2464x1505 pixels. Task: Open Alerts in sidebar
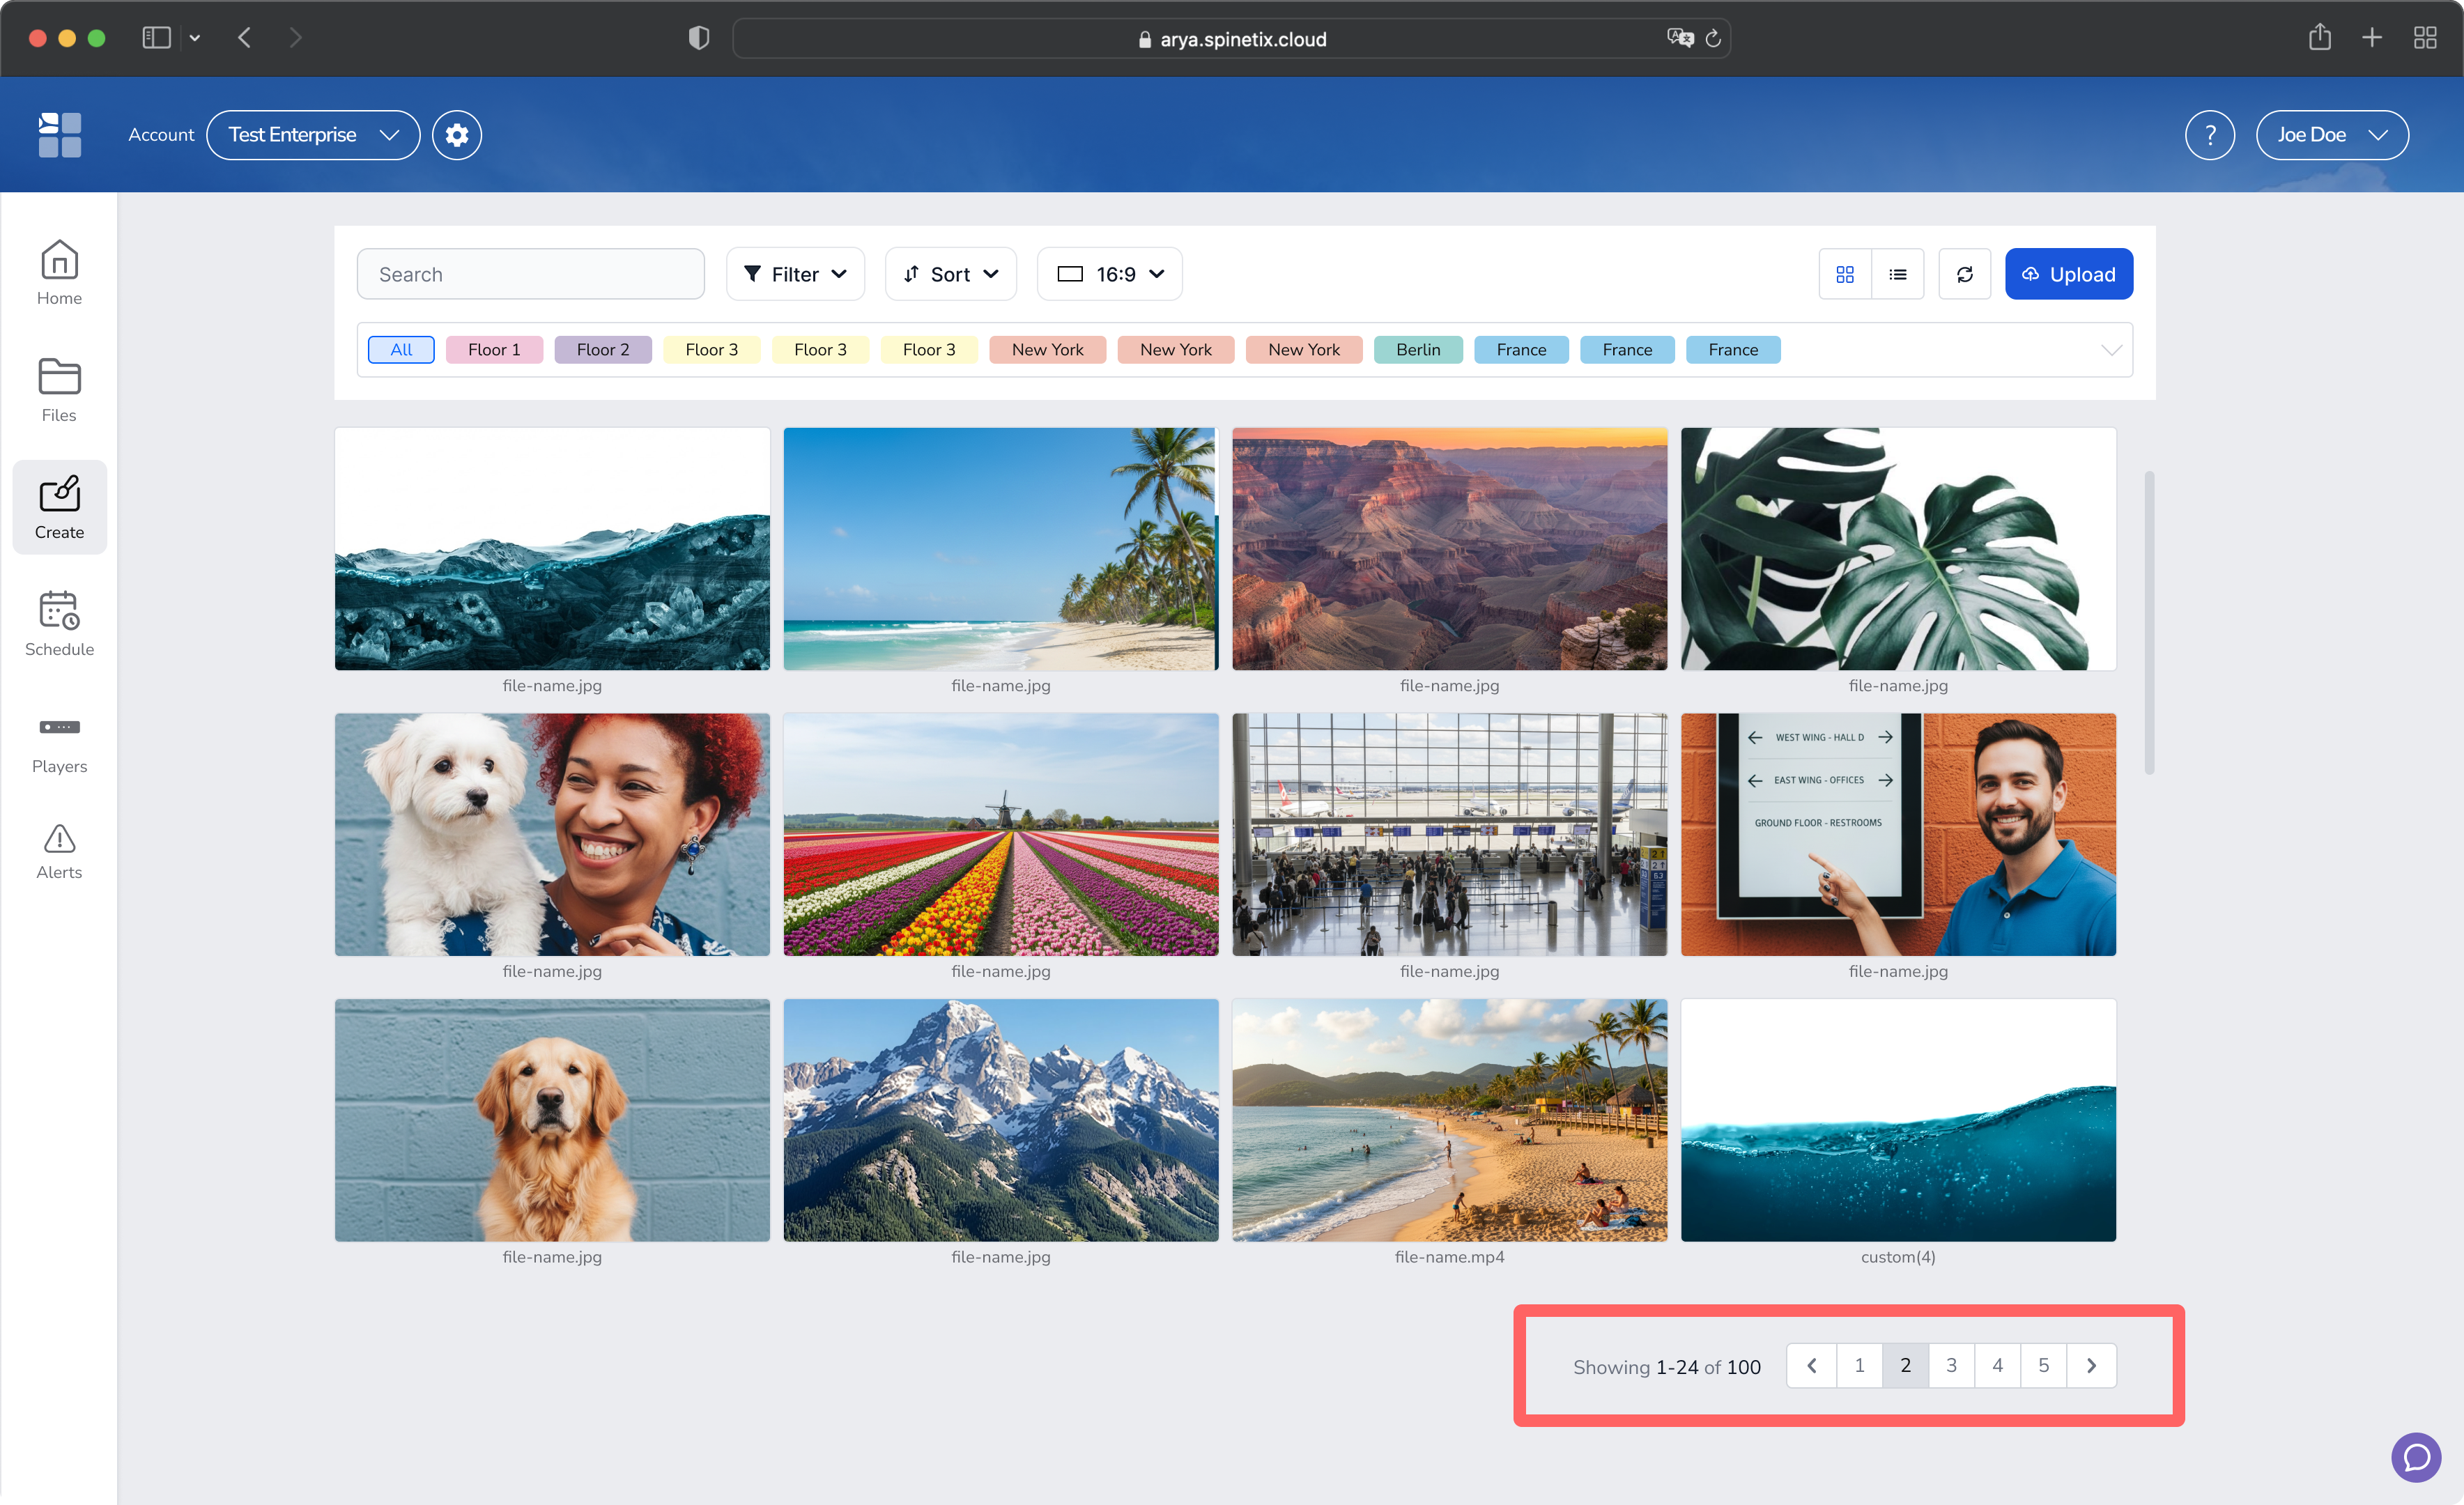point(59,852)
